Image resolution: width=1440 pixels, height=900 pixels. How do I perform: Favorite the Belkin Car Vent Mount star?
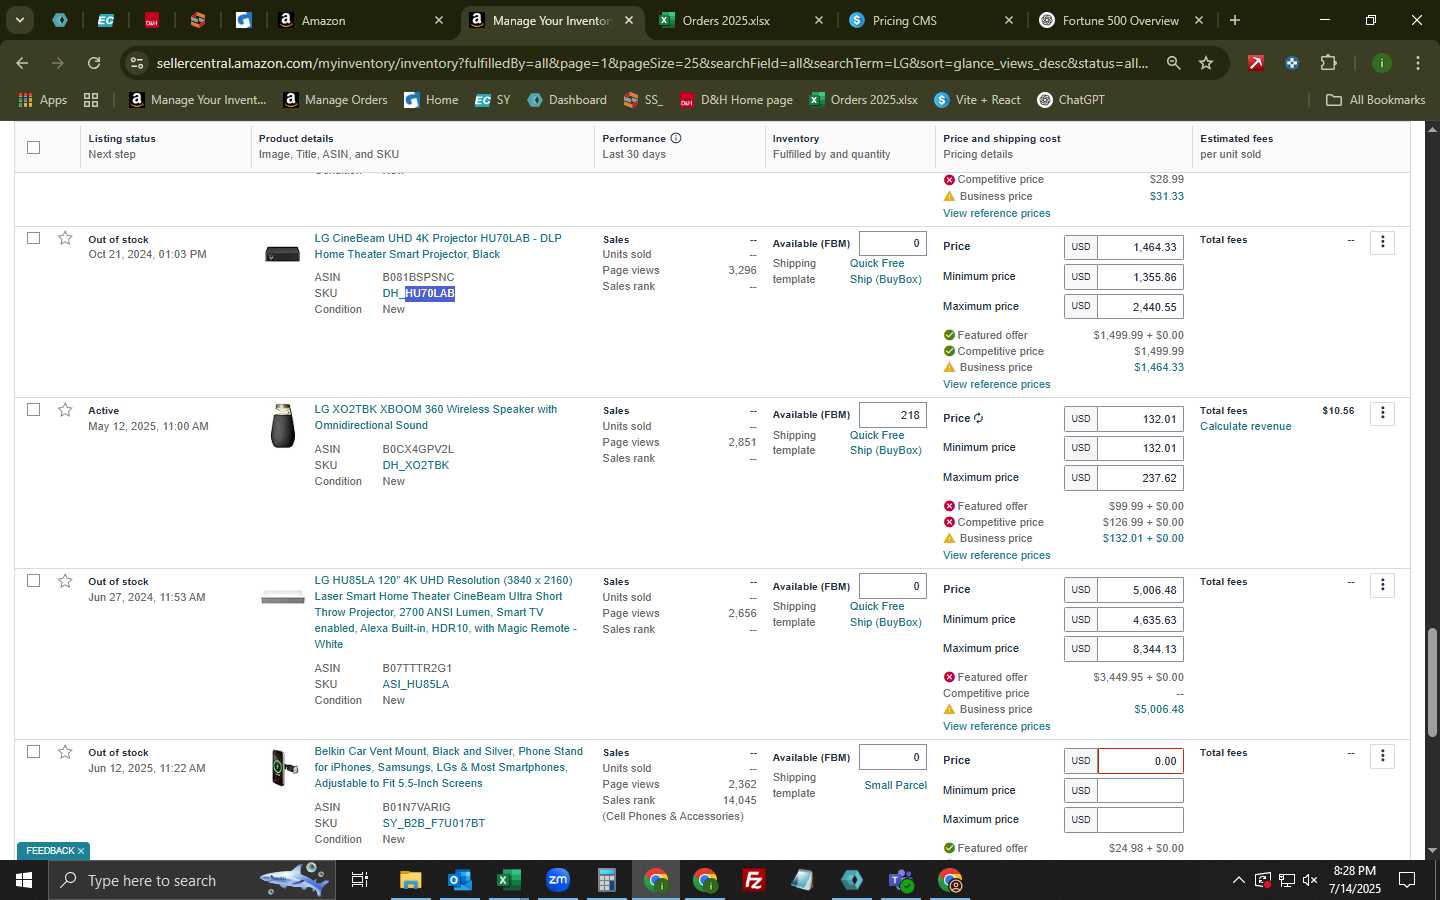click(x=65, y=752)
